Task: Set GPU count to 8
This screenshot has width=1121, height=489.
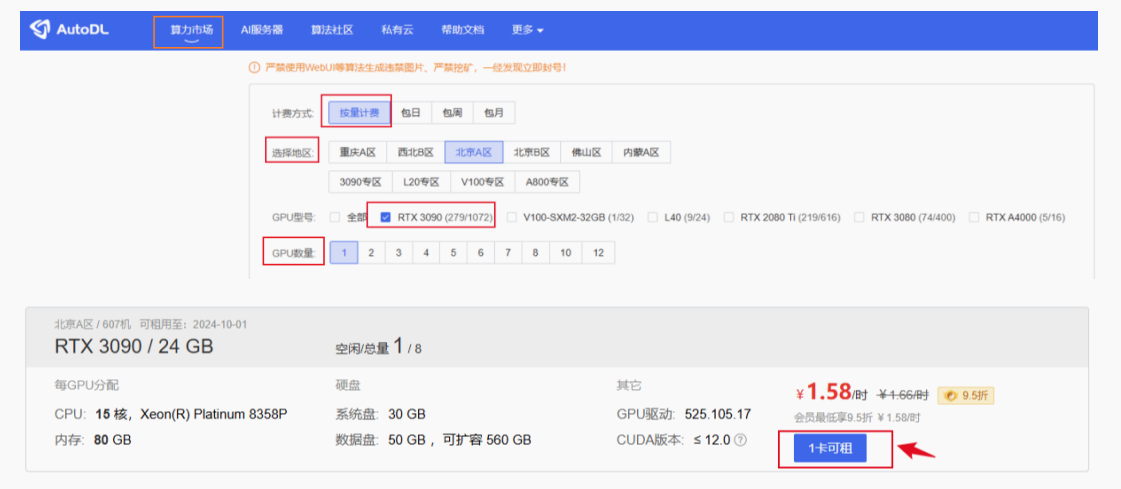Action: pos(535,252)
